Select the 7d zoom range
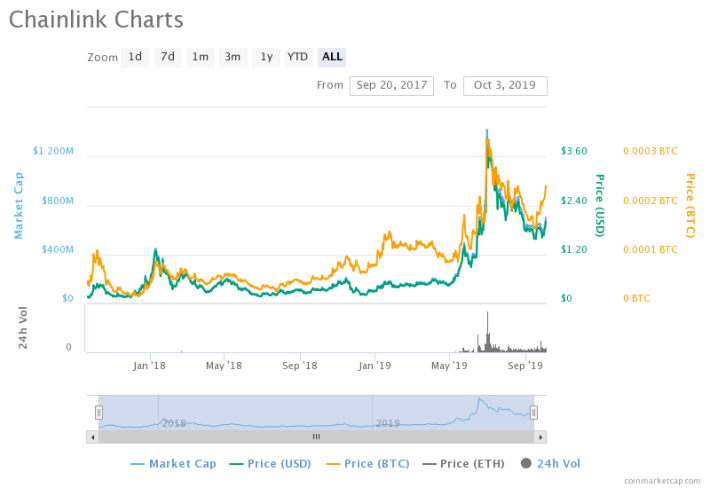710x488 pixels. (x=168, y=57)
